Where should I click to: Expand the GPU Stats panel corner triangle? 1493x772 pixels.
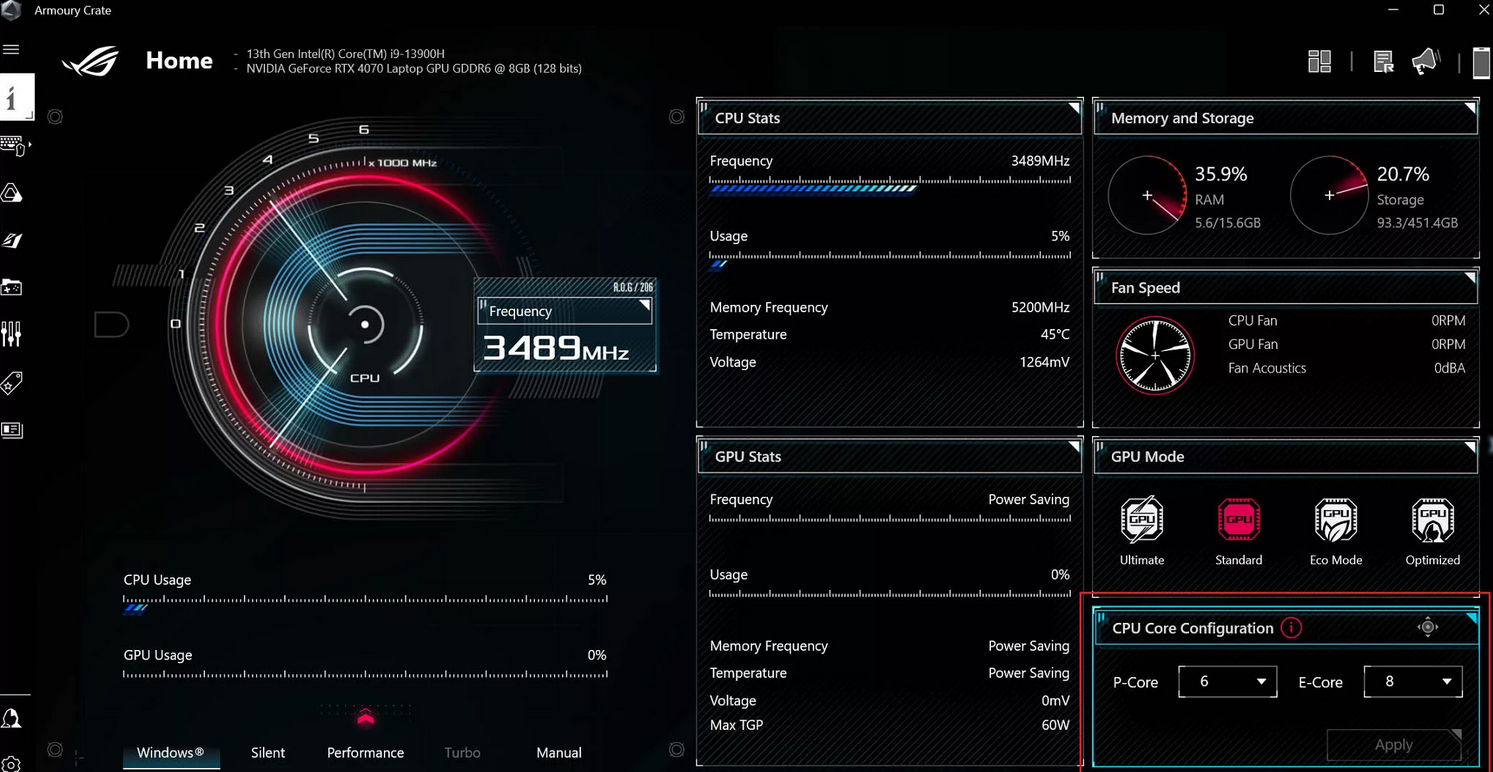coord(1074,446)
